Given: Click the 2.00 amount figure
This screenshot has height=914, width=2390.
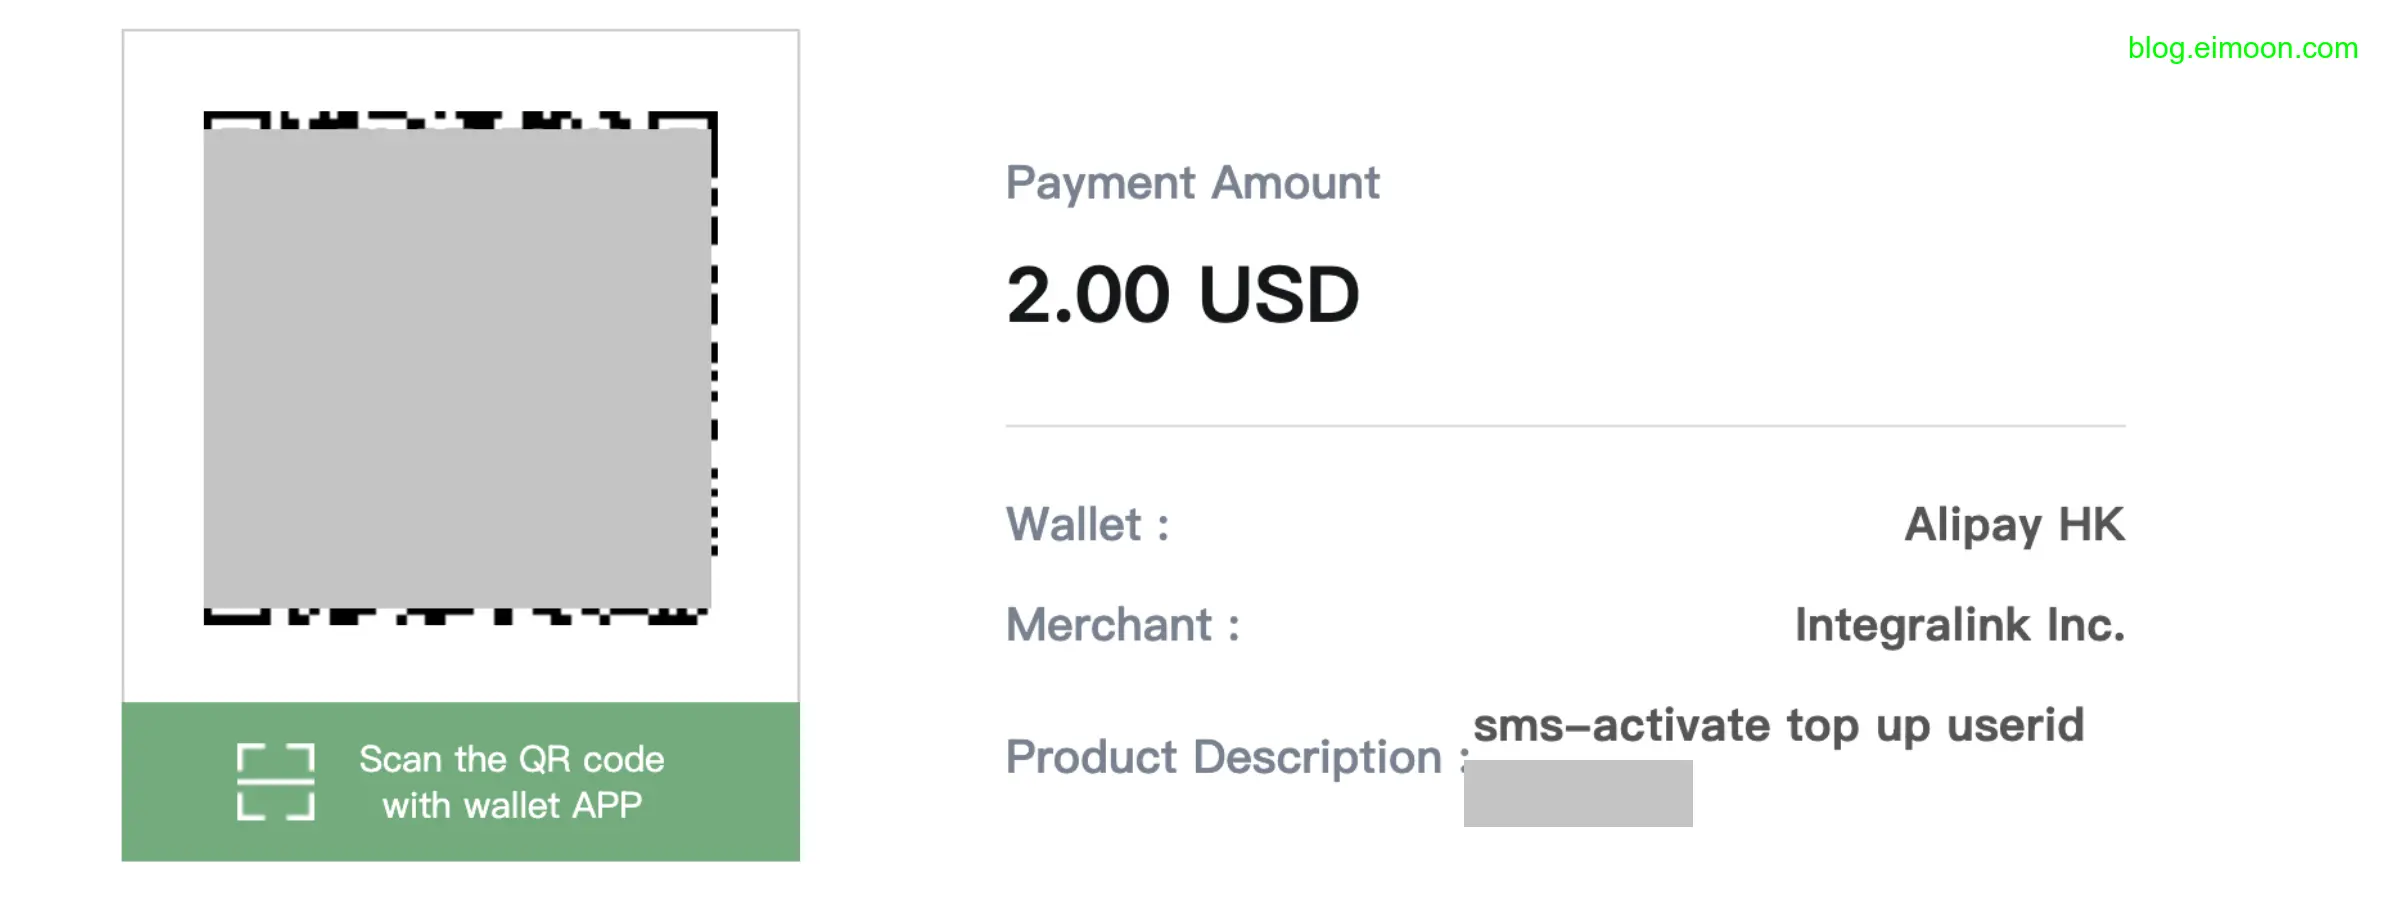Looking at the screenshot, I should pyautogui.click(x=1088, y=295).
